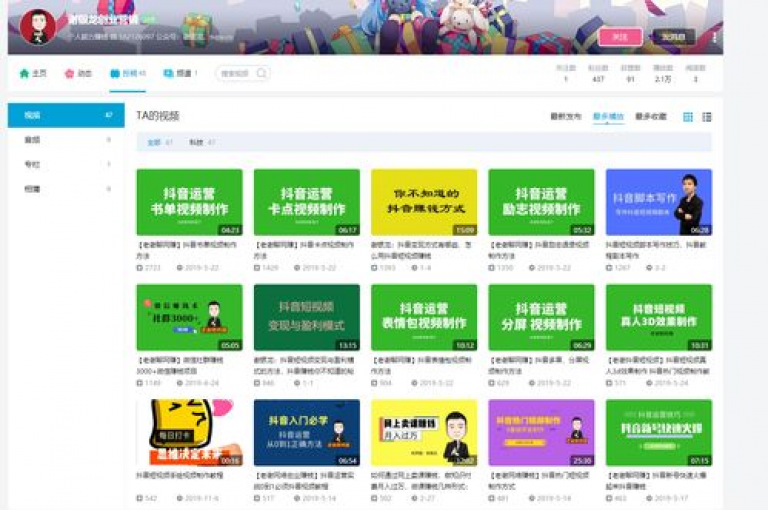Click the 播放数 2.1万 plays stat
Screen dimensions: 768x510
[663, 73]
